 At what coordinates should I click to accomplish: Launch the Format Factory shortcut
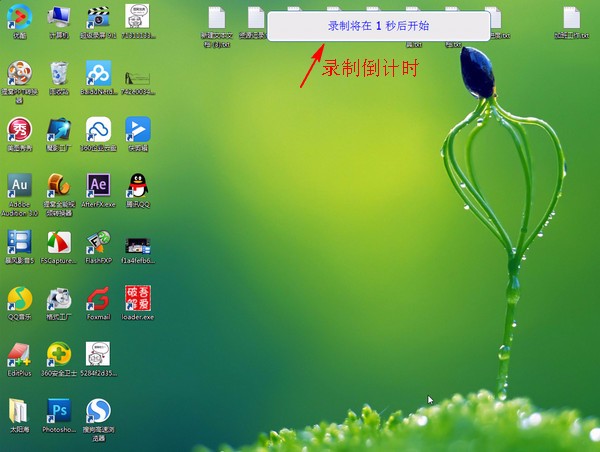pyautogui.click(x=59, y=303)
